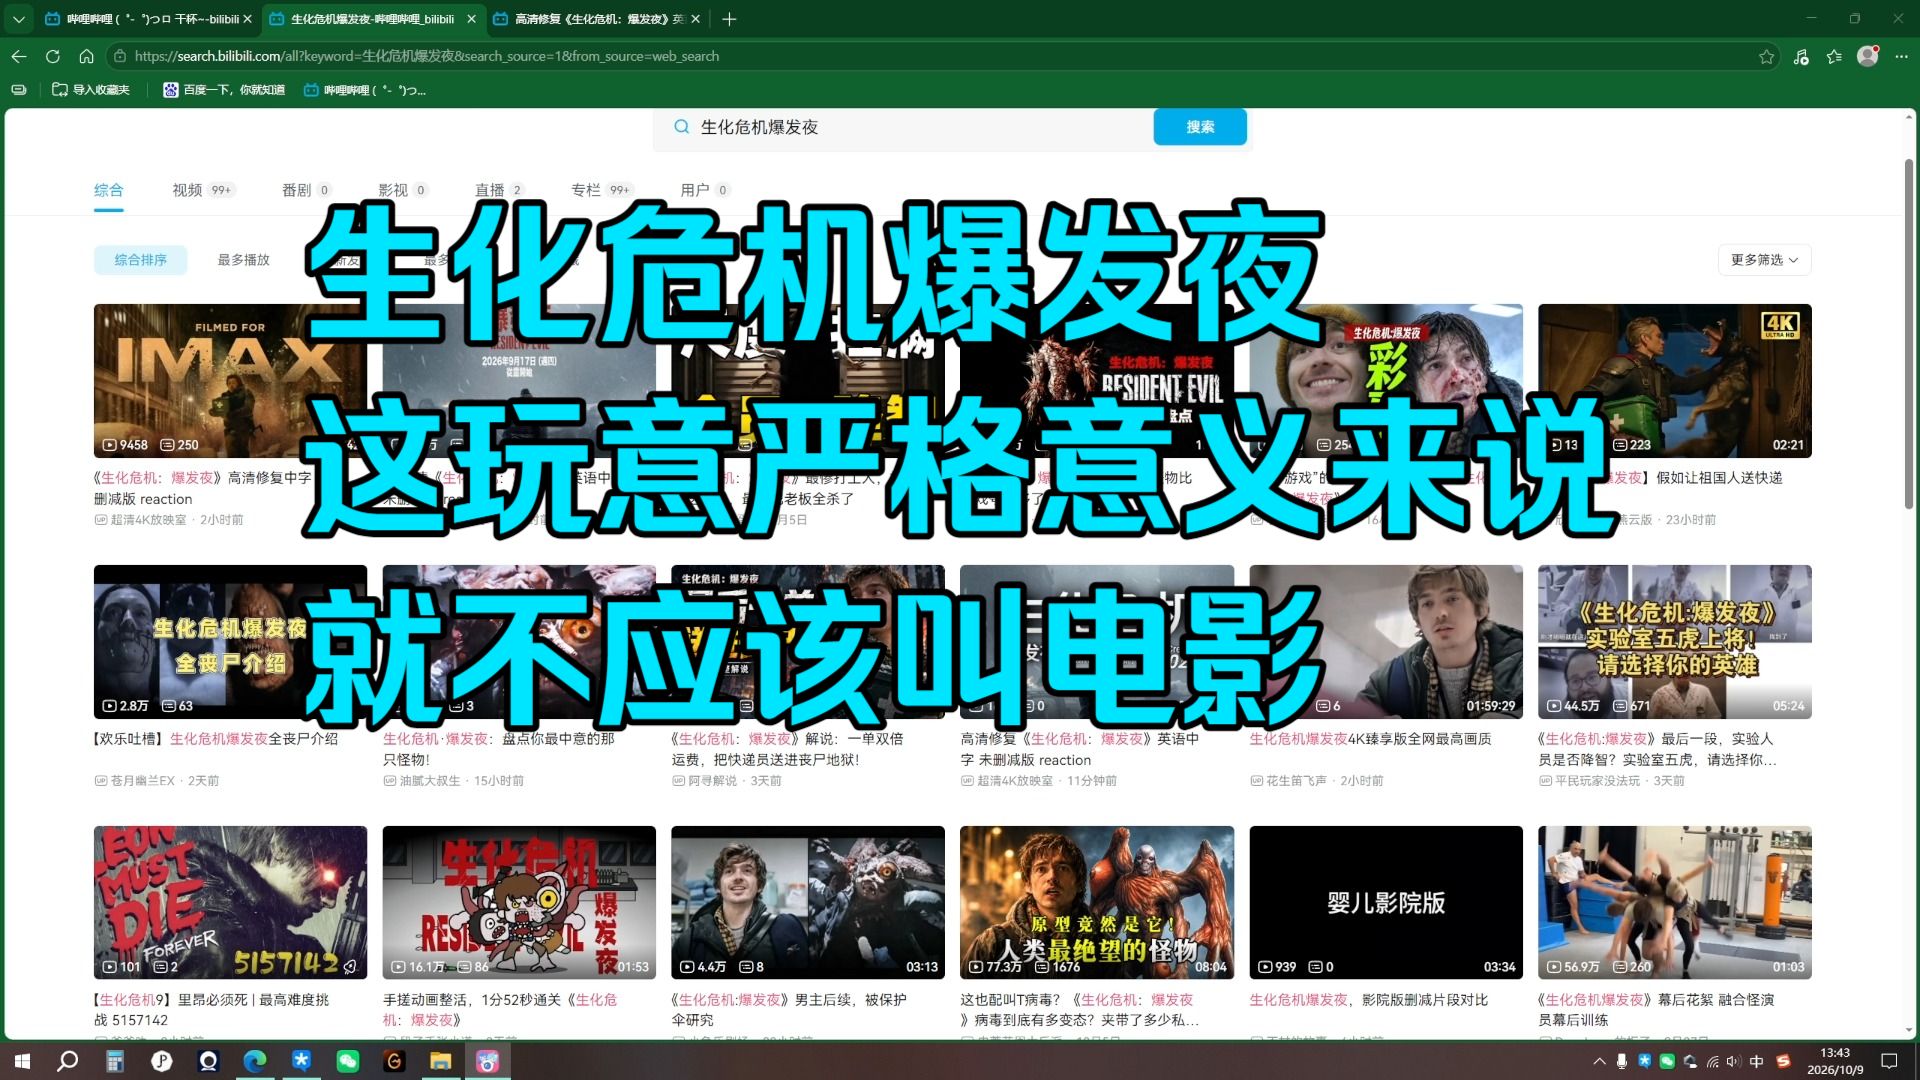Image resolution: width=1920 pixels, height=1080 pixels.
Task: Switch to the 综合 results tab
Action: [109, 190]
